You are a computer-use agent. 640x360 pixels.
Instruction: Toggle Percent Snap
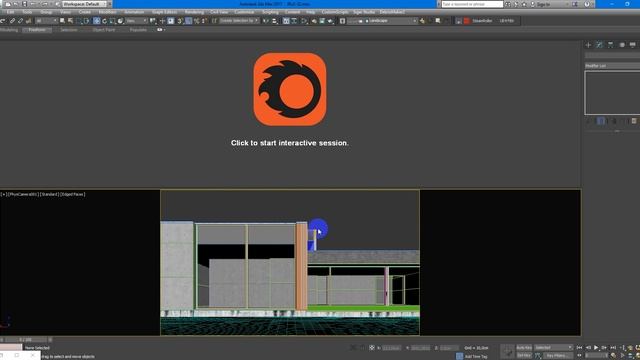coord(196,20)
